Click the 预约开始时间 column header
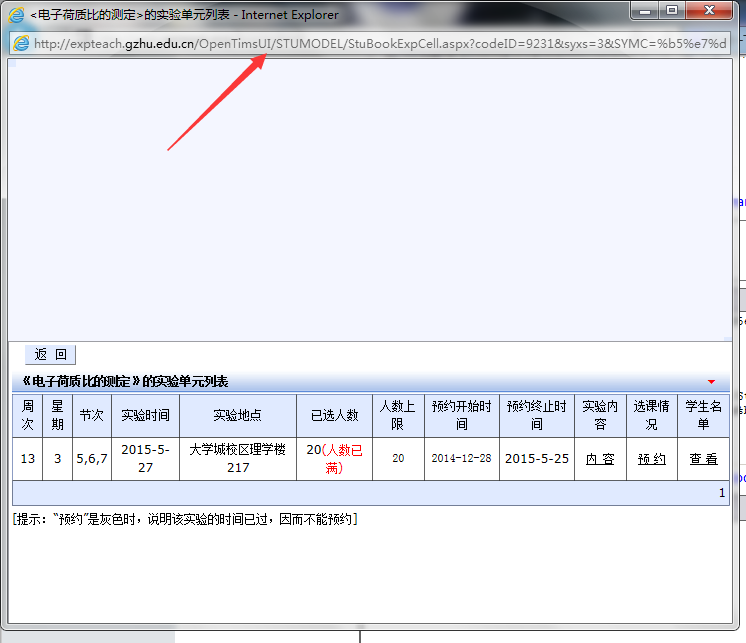This screenshot has width=746, height=643. (461, 415)
